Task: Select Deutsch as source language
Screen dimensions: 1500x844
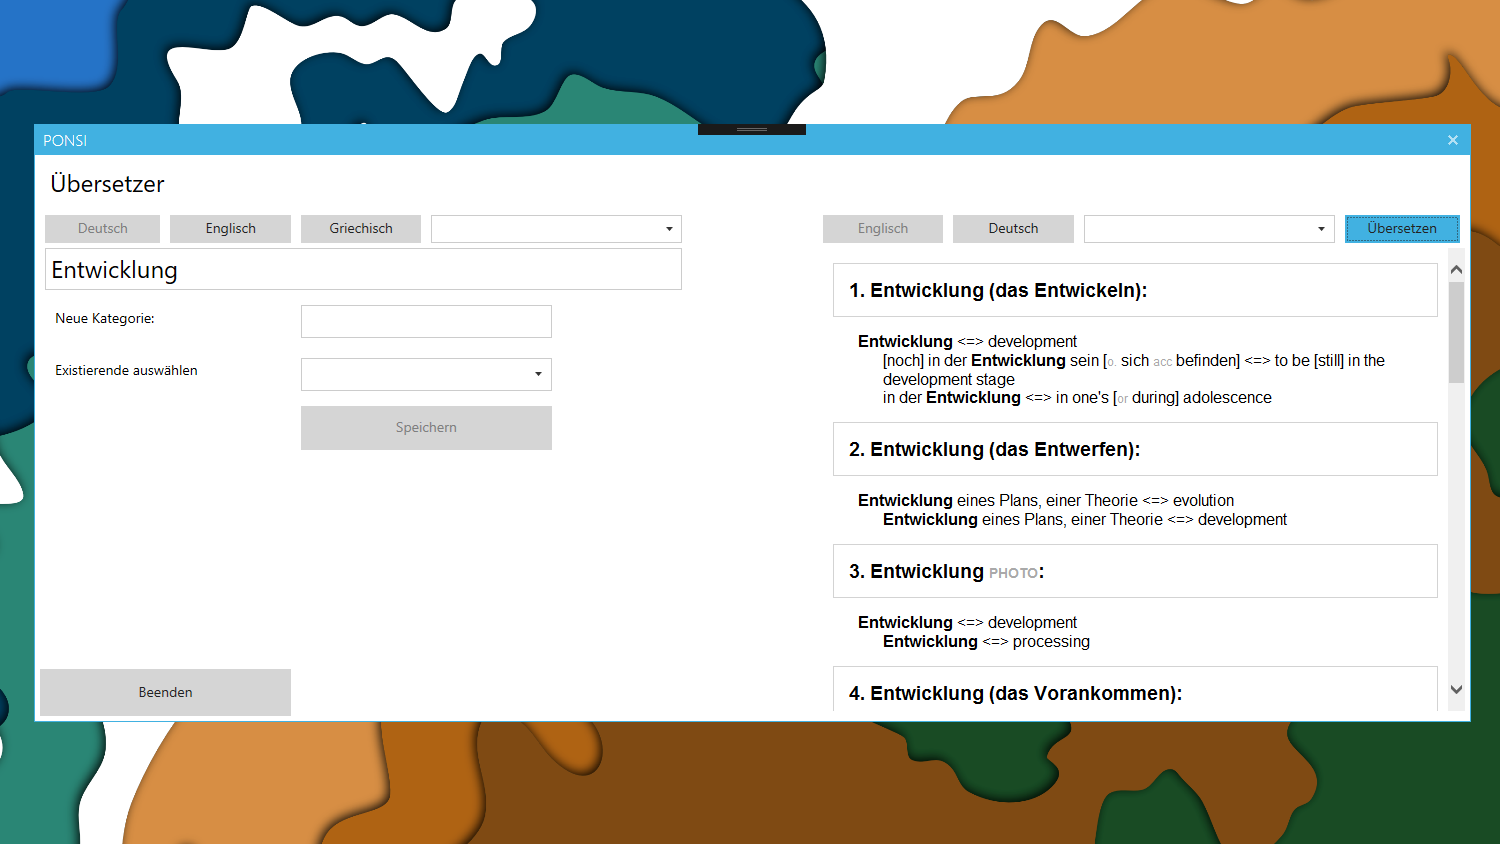Action: point(102,229)
